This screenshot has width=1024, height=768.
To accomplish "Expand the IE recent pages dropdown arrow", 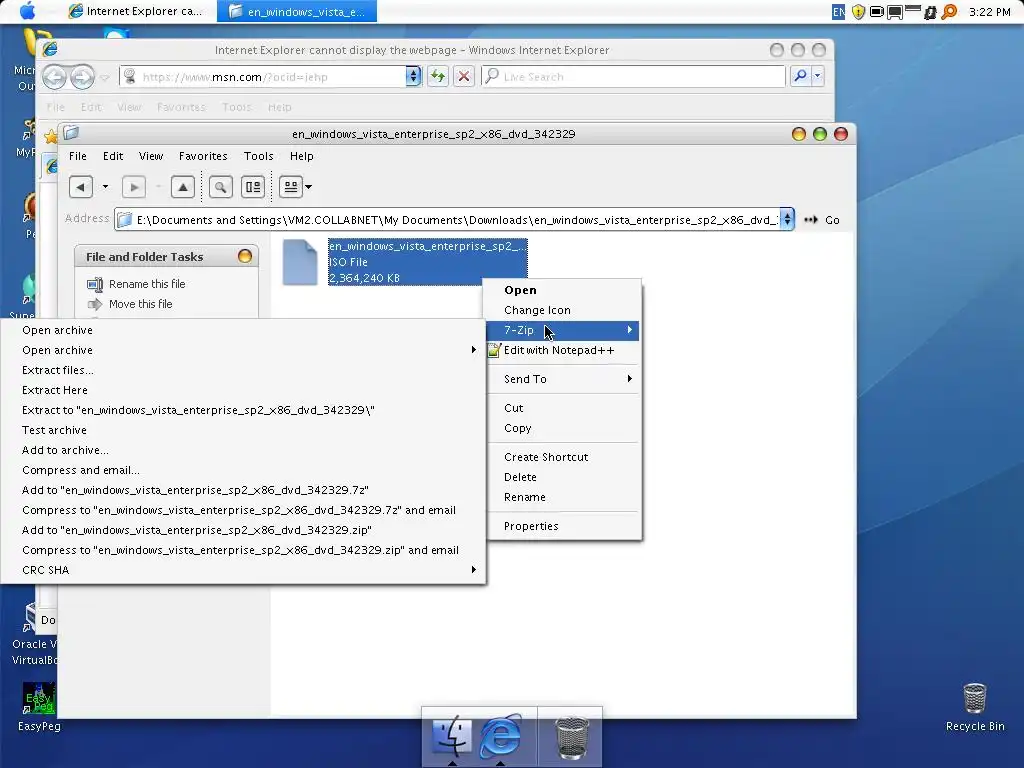I will click(x=105, y=78).
